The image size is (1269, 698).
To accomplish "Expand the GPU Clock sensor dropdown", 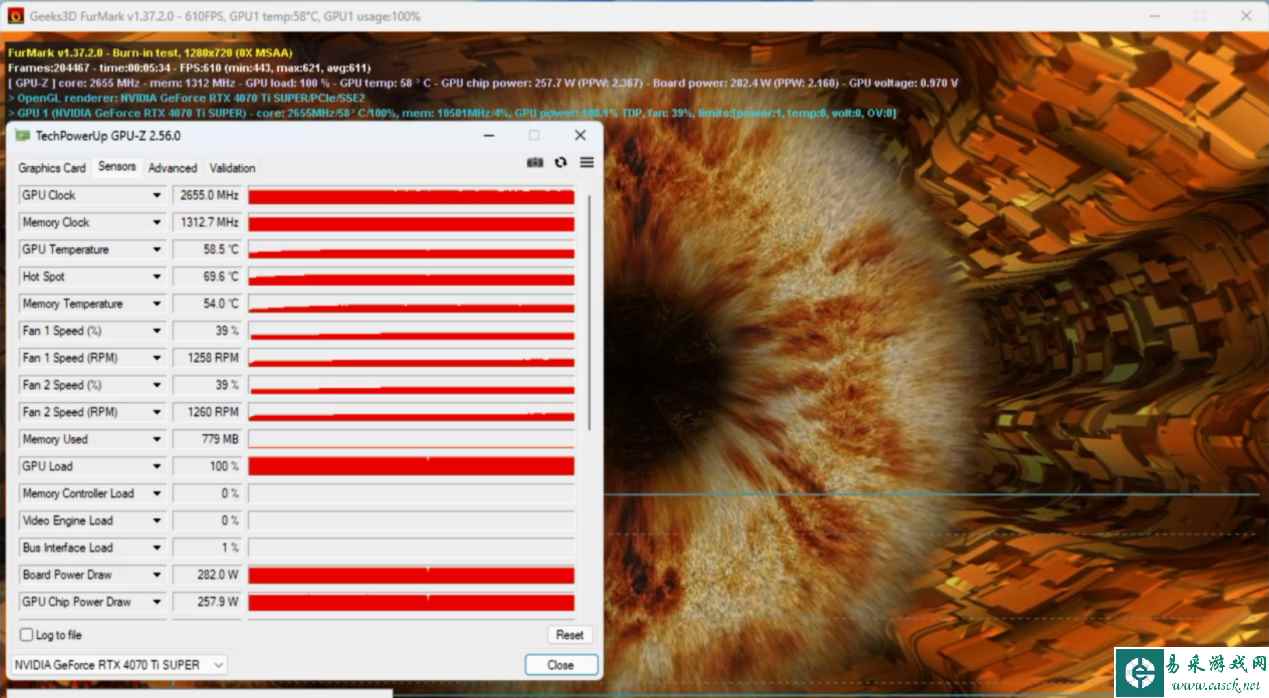I will tap(156, 196).
